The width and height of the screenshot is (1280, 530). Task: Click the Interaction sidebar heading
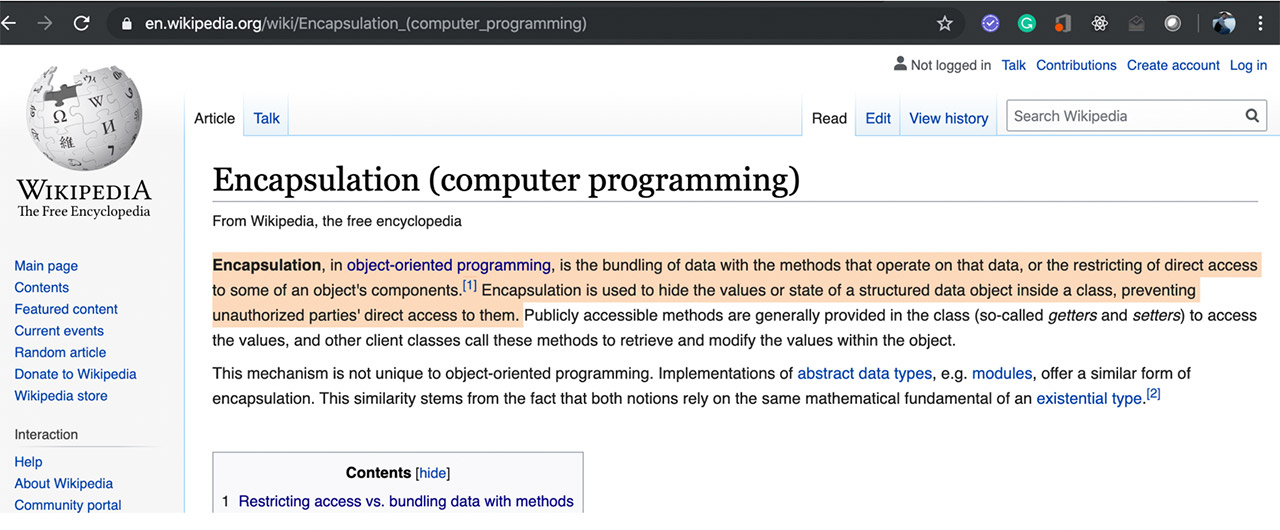46,434
